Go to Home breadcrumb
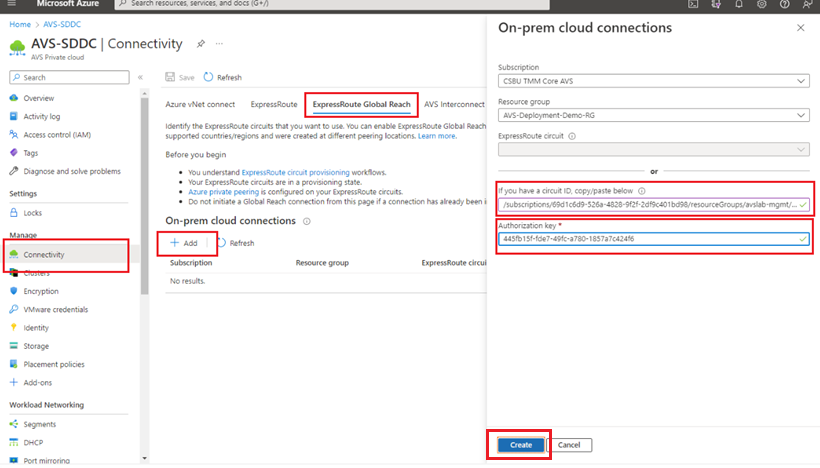This screenshot has width=820, height=468. tap(20, 25)
